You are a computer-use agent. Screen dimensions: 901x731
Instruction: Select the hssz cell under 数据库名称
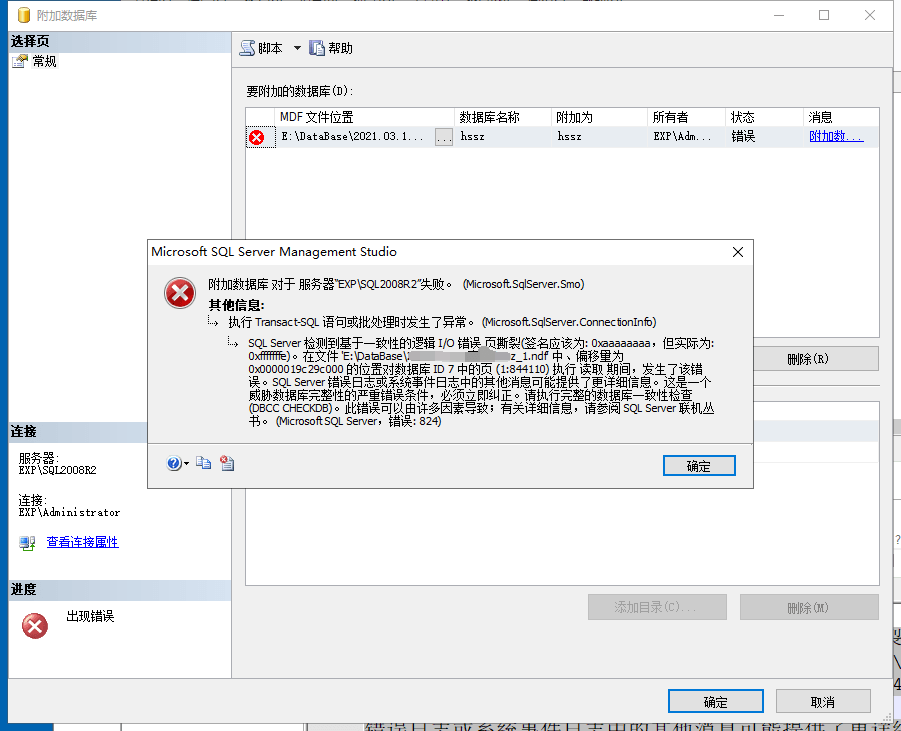[x=503, y=137]
